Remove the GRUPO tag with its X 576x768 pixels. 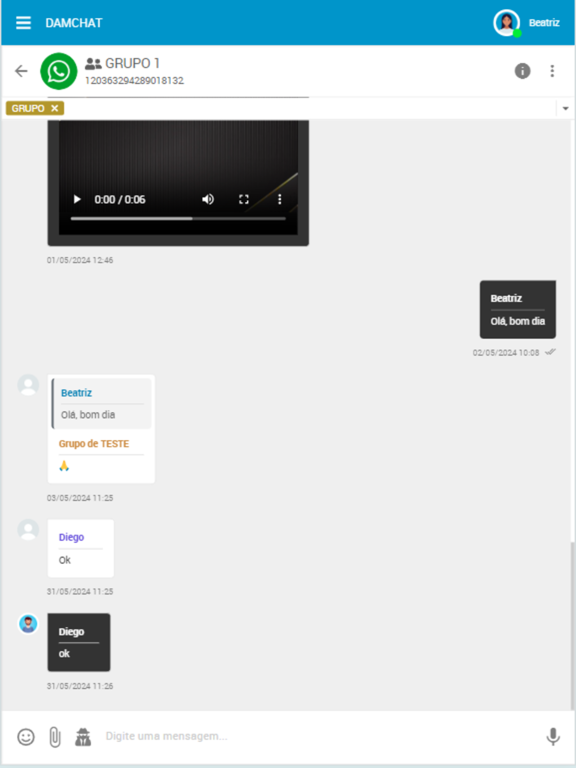(54, 108)
